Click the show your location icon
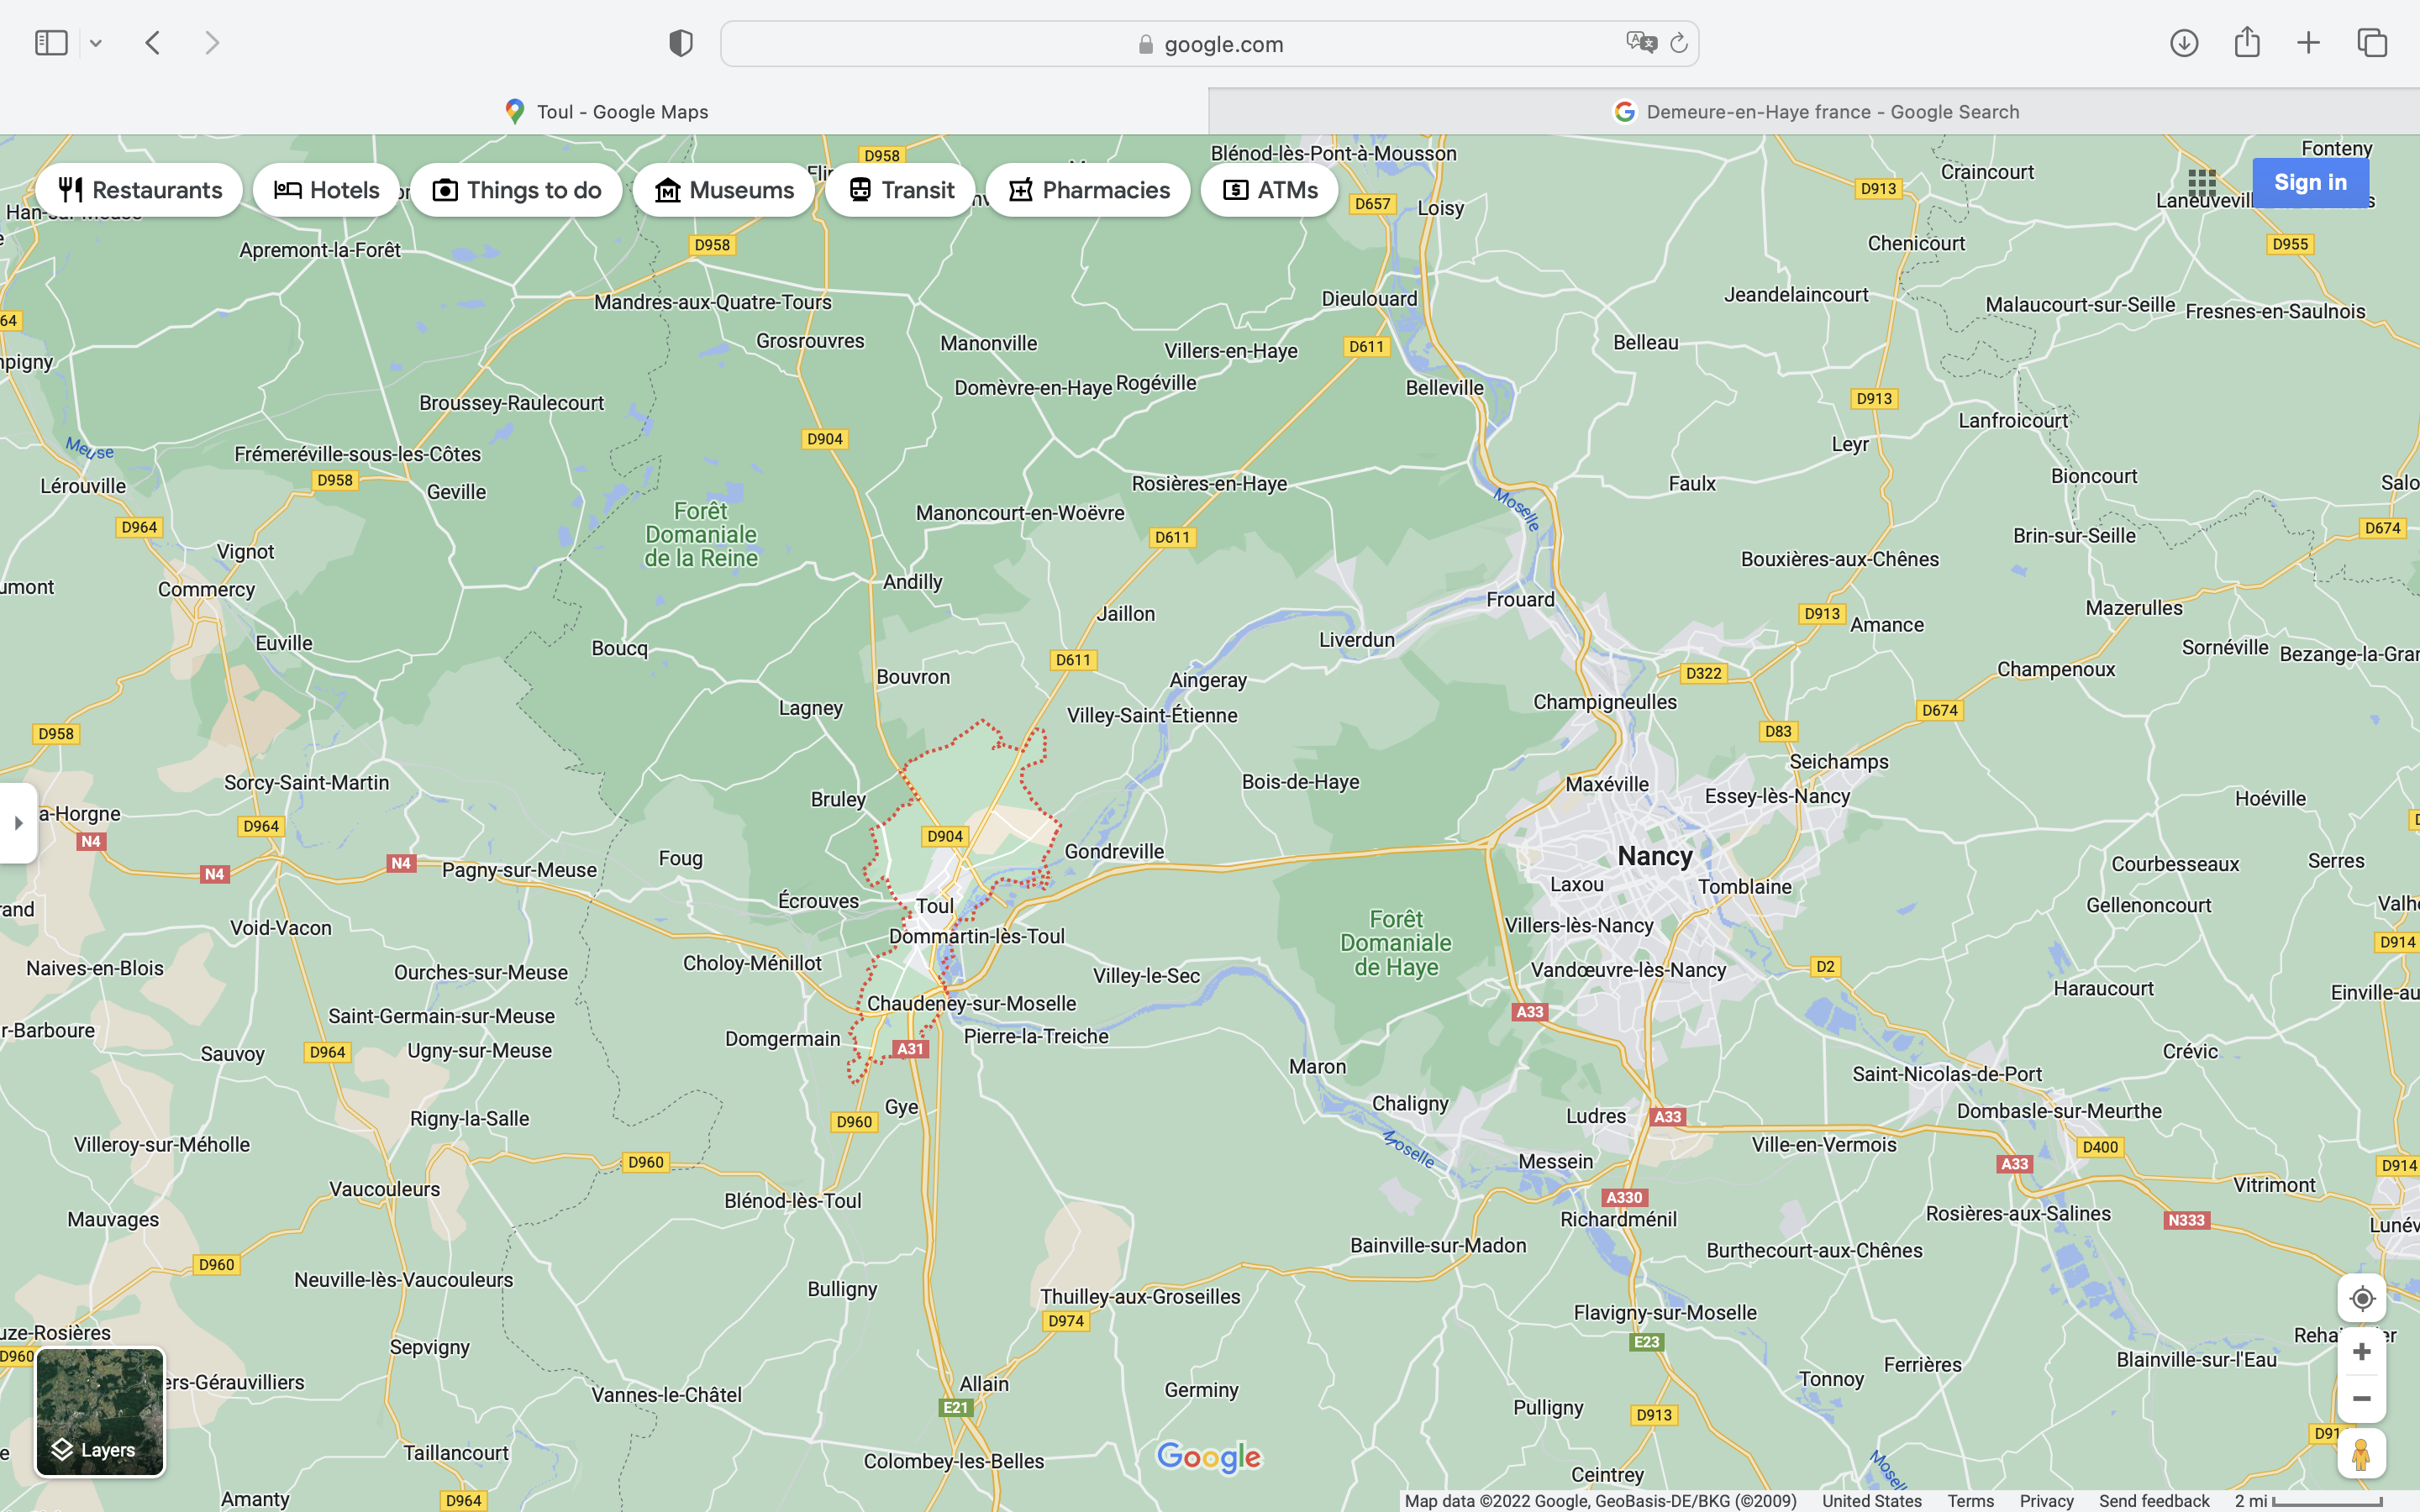This screenshot has width=2420, height=1512. click(2361, 1298)
